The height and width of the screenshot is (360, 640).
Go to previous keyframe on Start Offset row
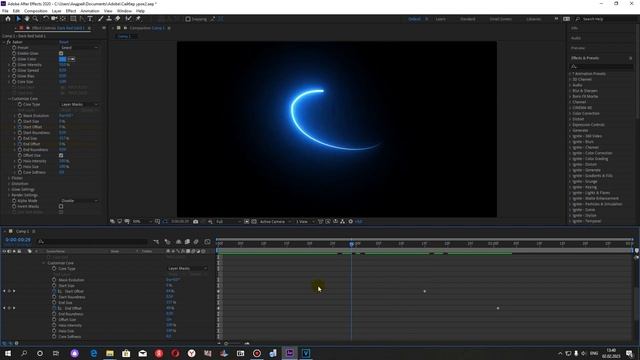coord(4,291)
